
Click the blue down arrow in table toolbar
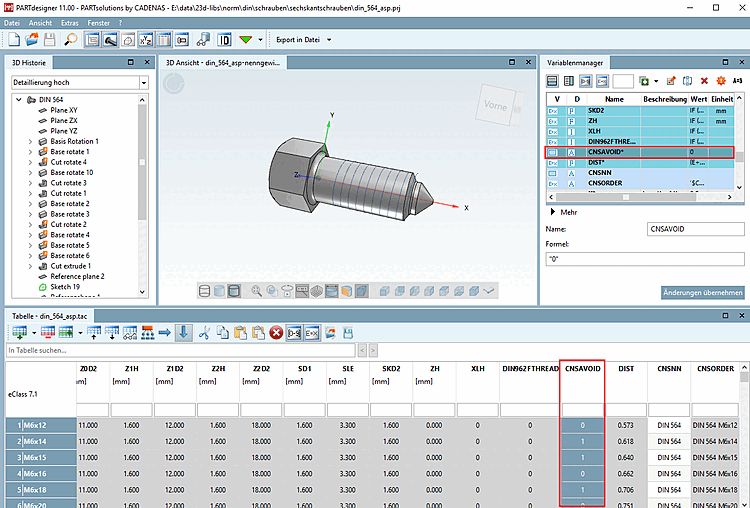tap(184, 332)
